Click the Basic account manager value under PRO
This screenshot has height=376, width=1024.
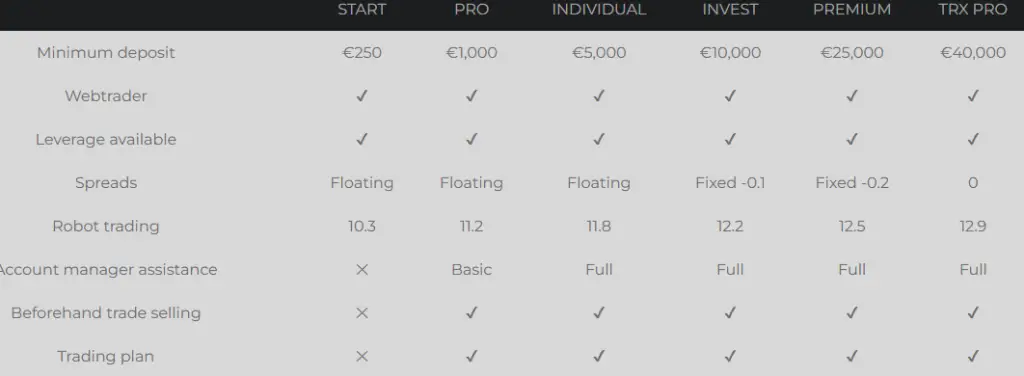point(472,270)
